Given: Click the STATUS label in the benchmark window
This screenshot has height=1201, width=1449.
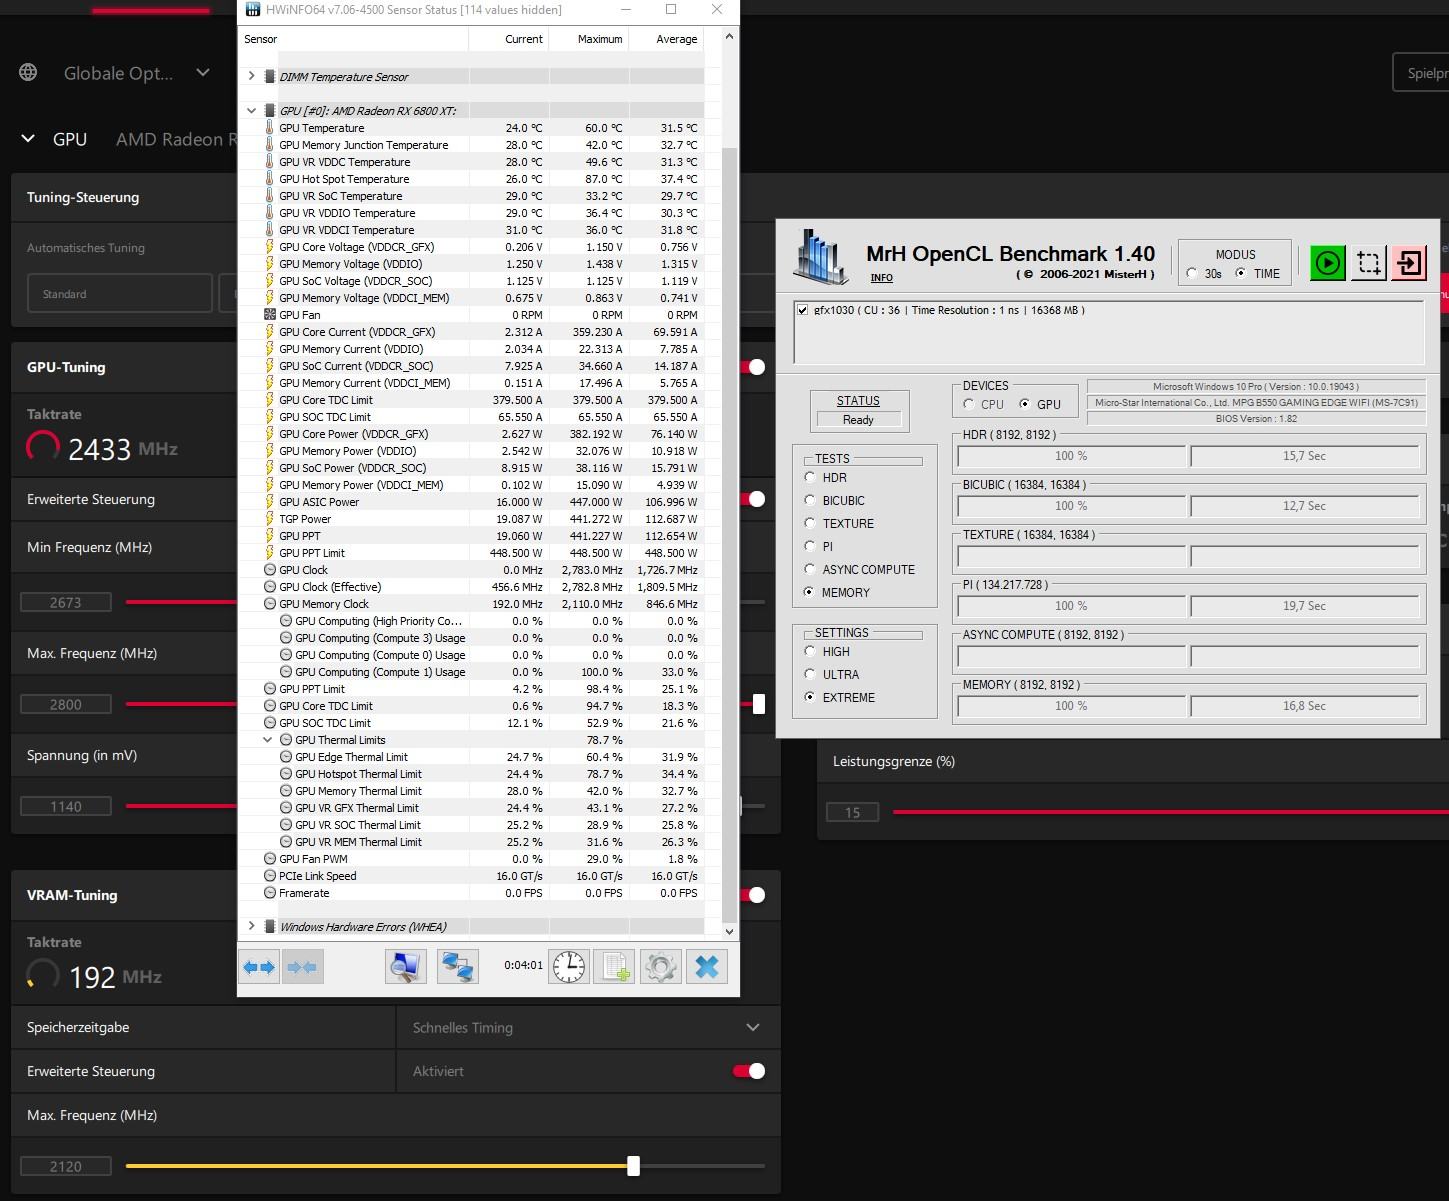Looking at the screenshot, I should click(858, 400).
